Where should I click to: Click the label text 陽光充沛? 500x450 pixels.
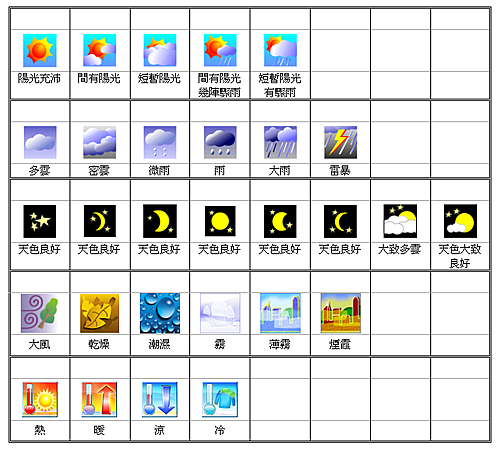(39, 79)
